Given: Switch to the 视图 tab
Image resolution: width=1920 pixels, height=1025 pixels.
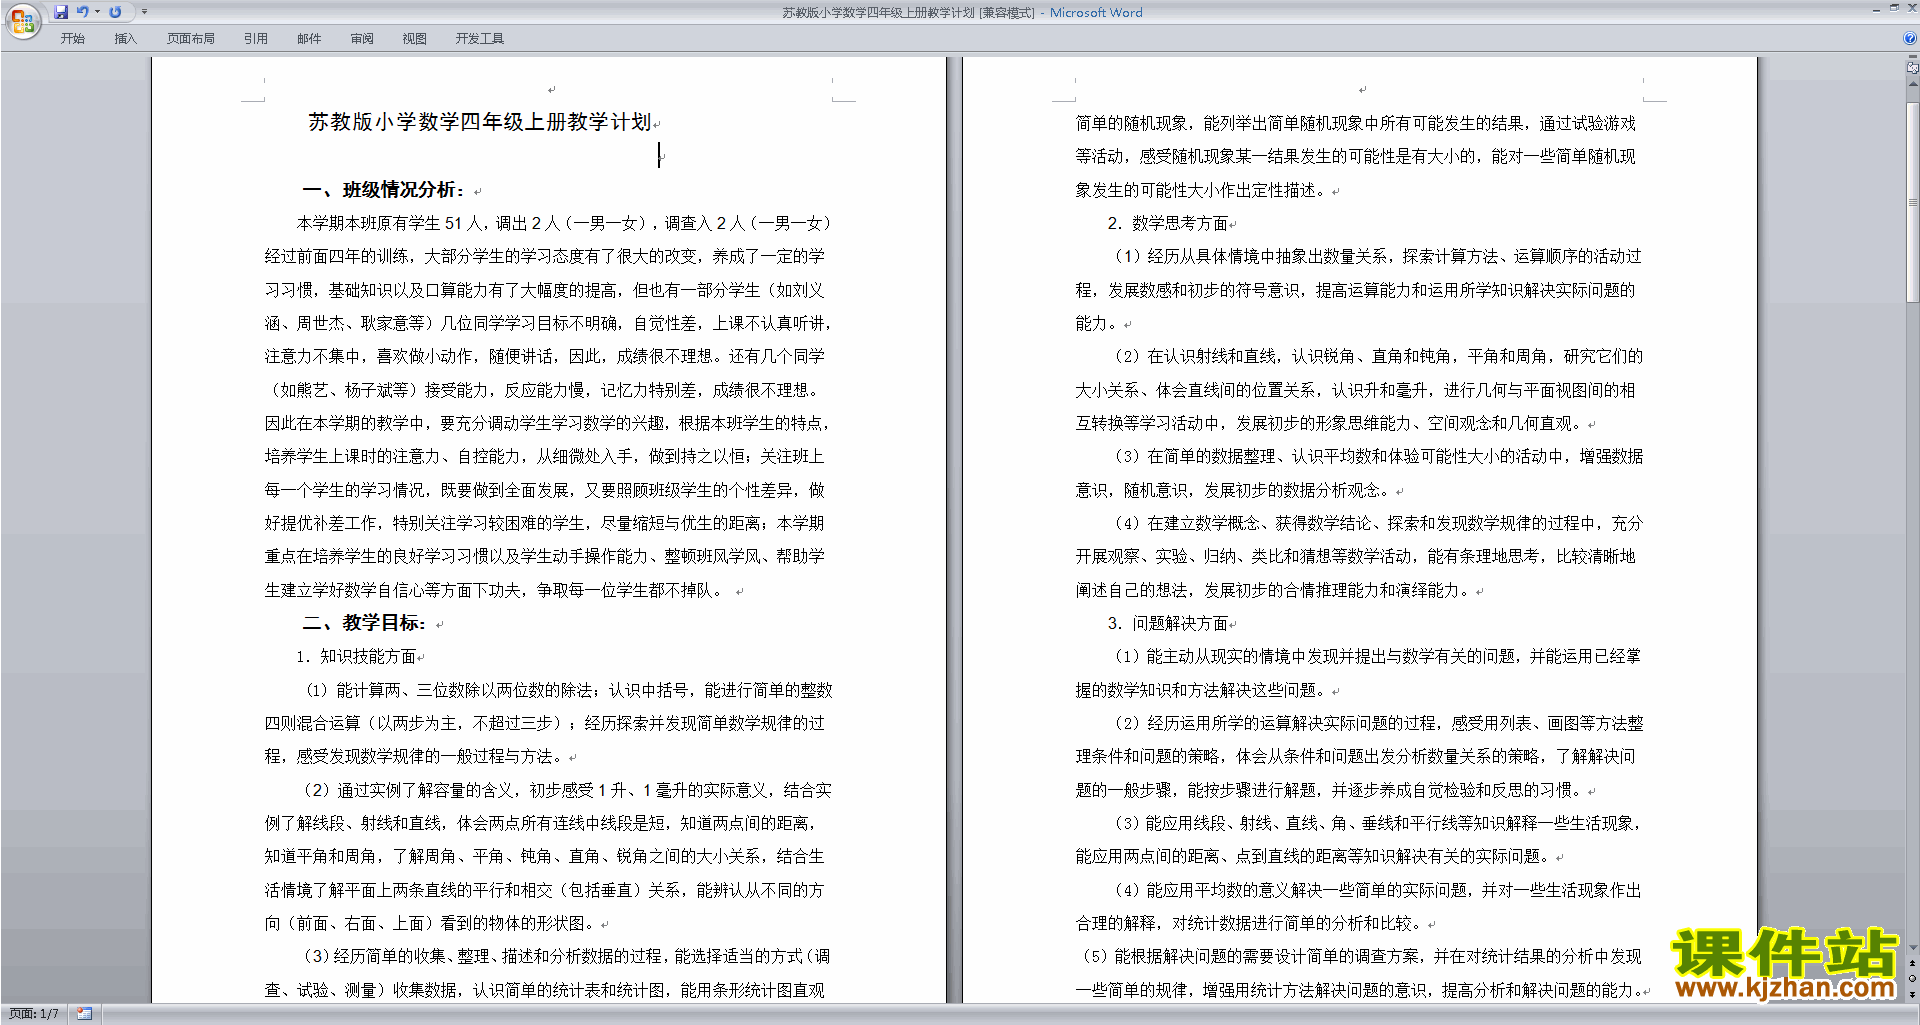Looking at the screenshot, I should pyautogui.click(x=414, y=39).
